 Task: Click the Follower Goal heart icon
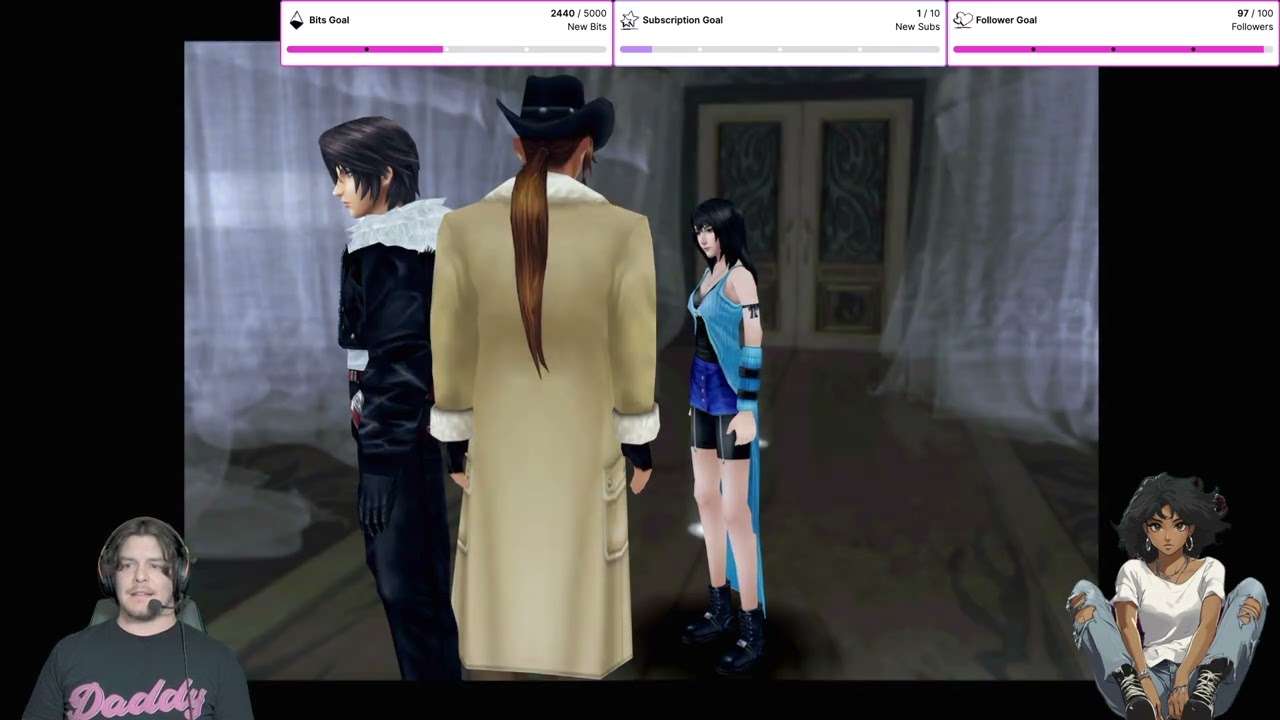[962, 20]
